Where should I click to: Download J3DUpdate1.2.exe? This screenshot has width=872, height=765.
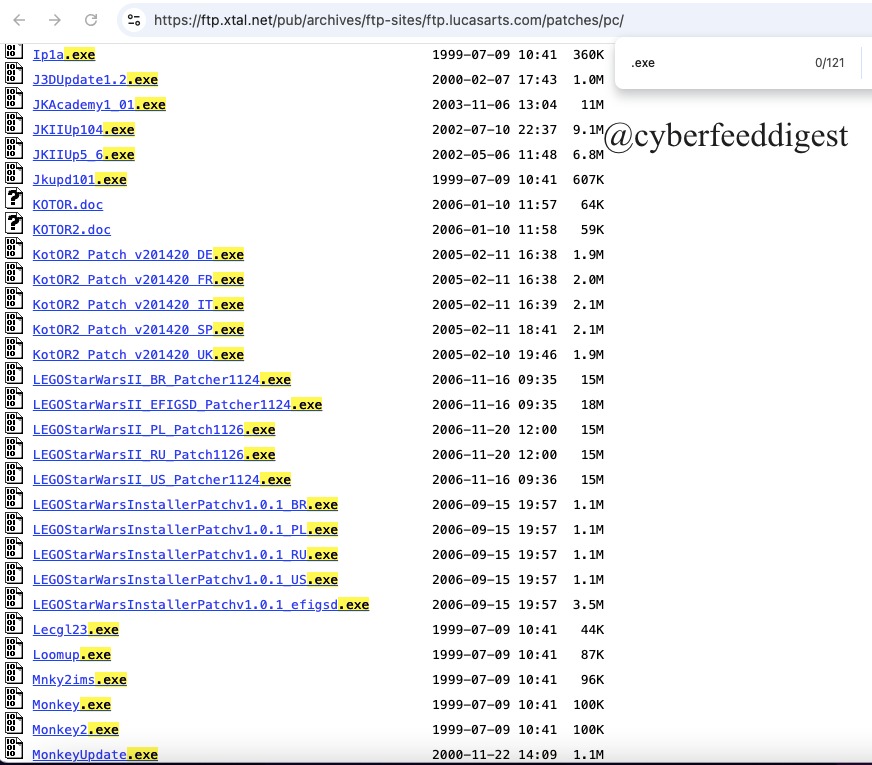tap(95, 80)
